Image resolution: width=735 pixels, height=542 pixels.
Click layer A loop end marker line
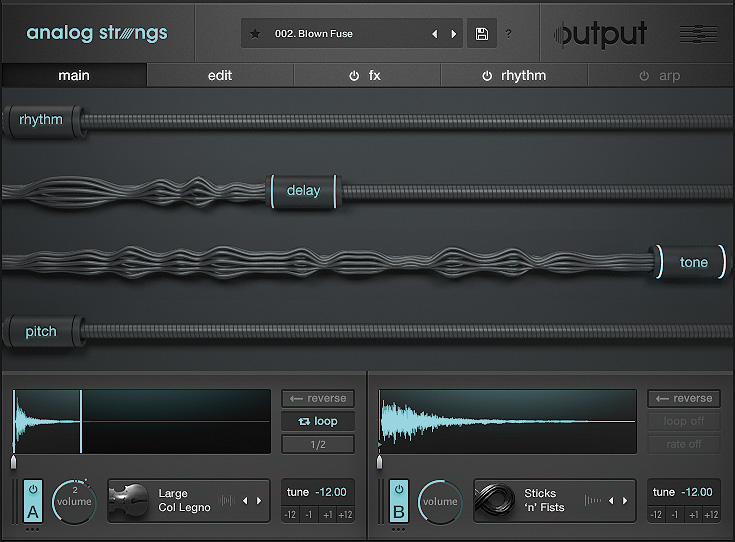(81, 422)
